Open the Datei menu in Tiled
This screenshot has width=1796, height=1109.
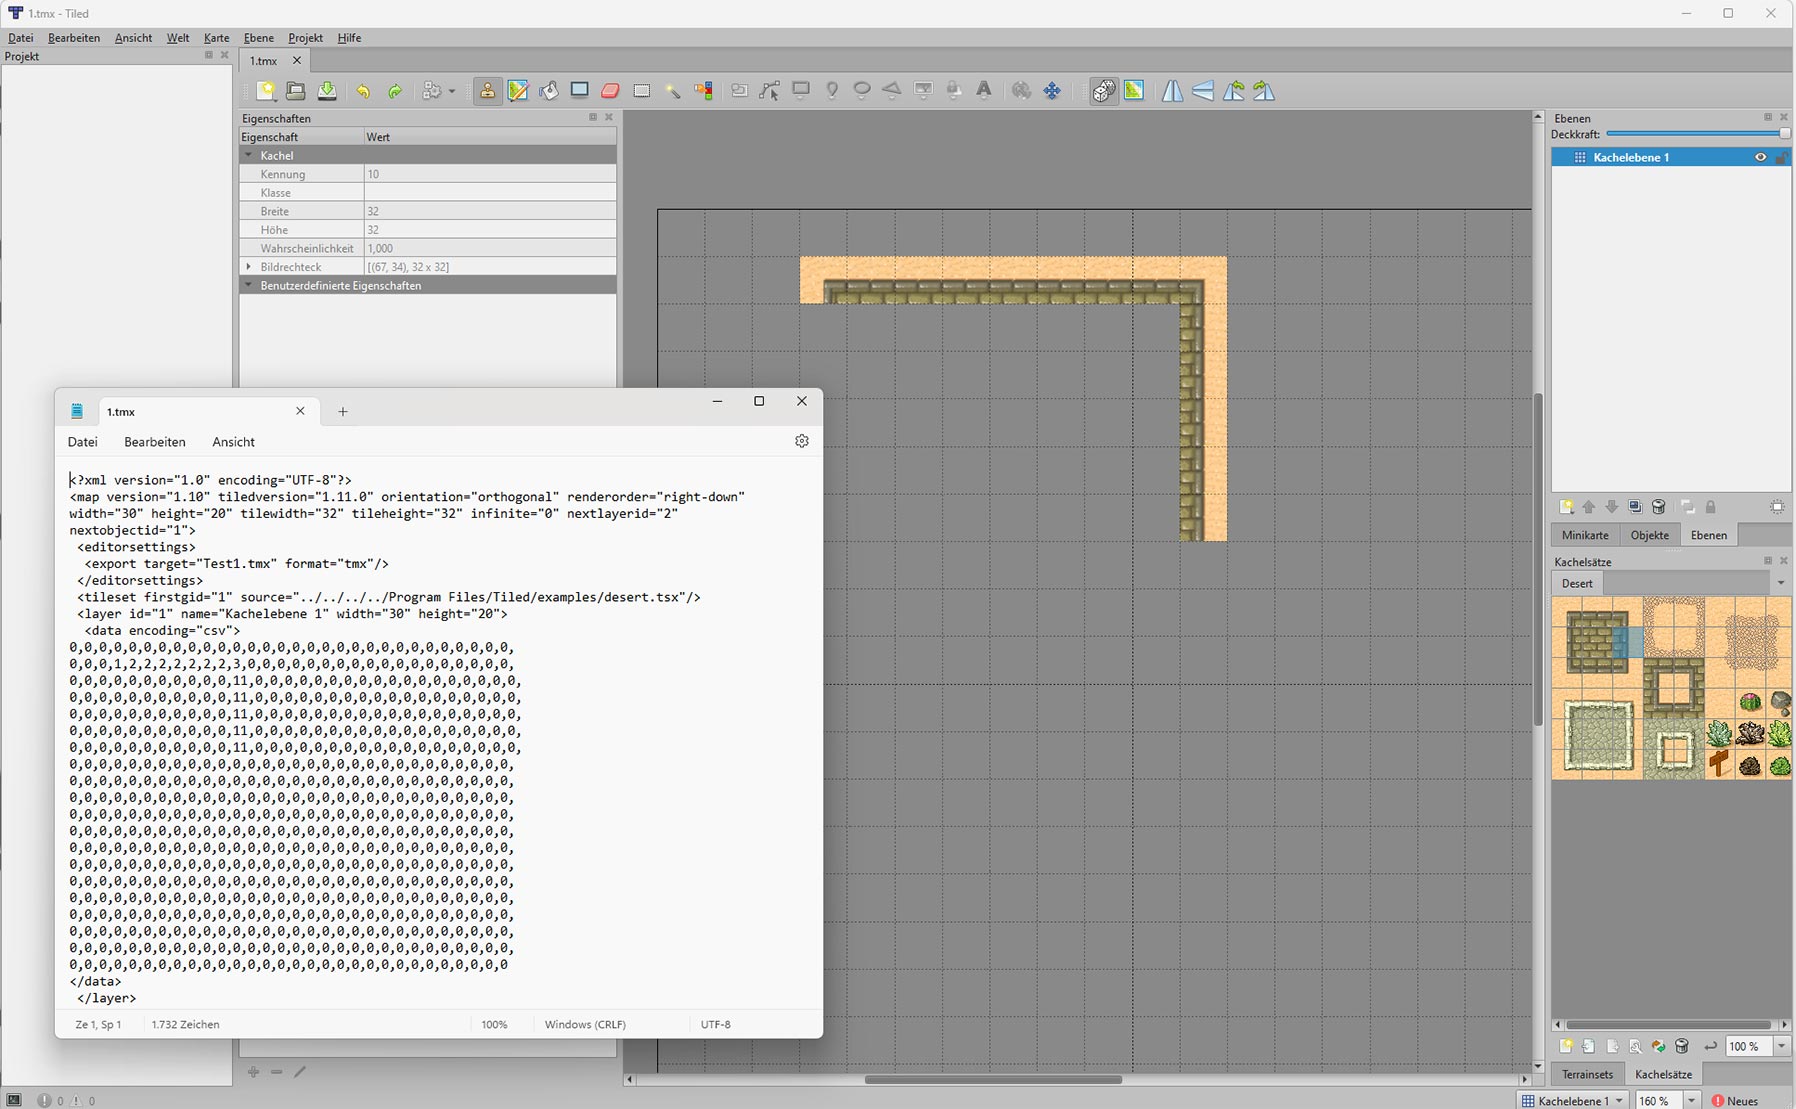[x=20, y=38]
